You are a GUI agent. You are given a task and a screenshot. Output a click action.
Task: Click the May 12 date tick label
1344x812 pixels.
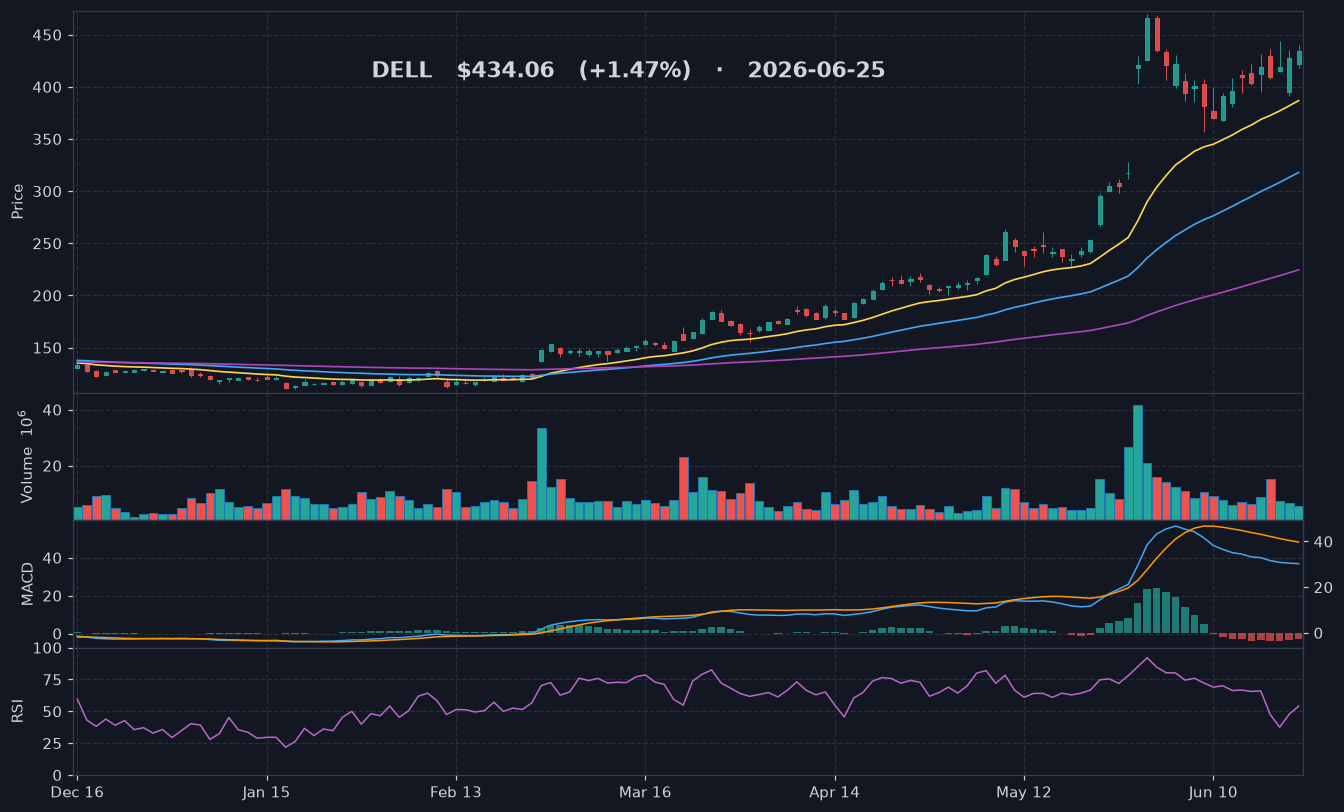click(1024, 792)
